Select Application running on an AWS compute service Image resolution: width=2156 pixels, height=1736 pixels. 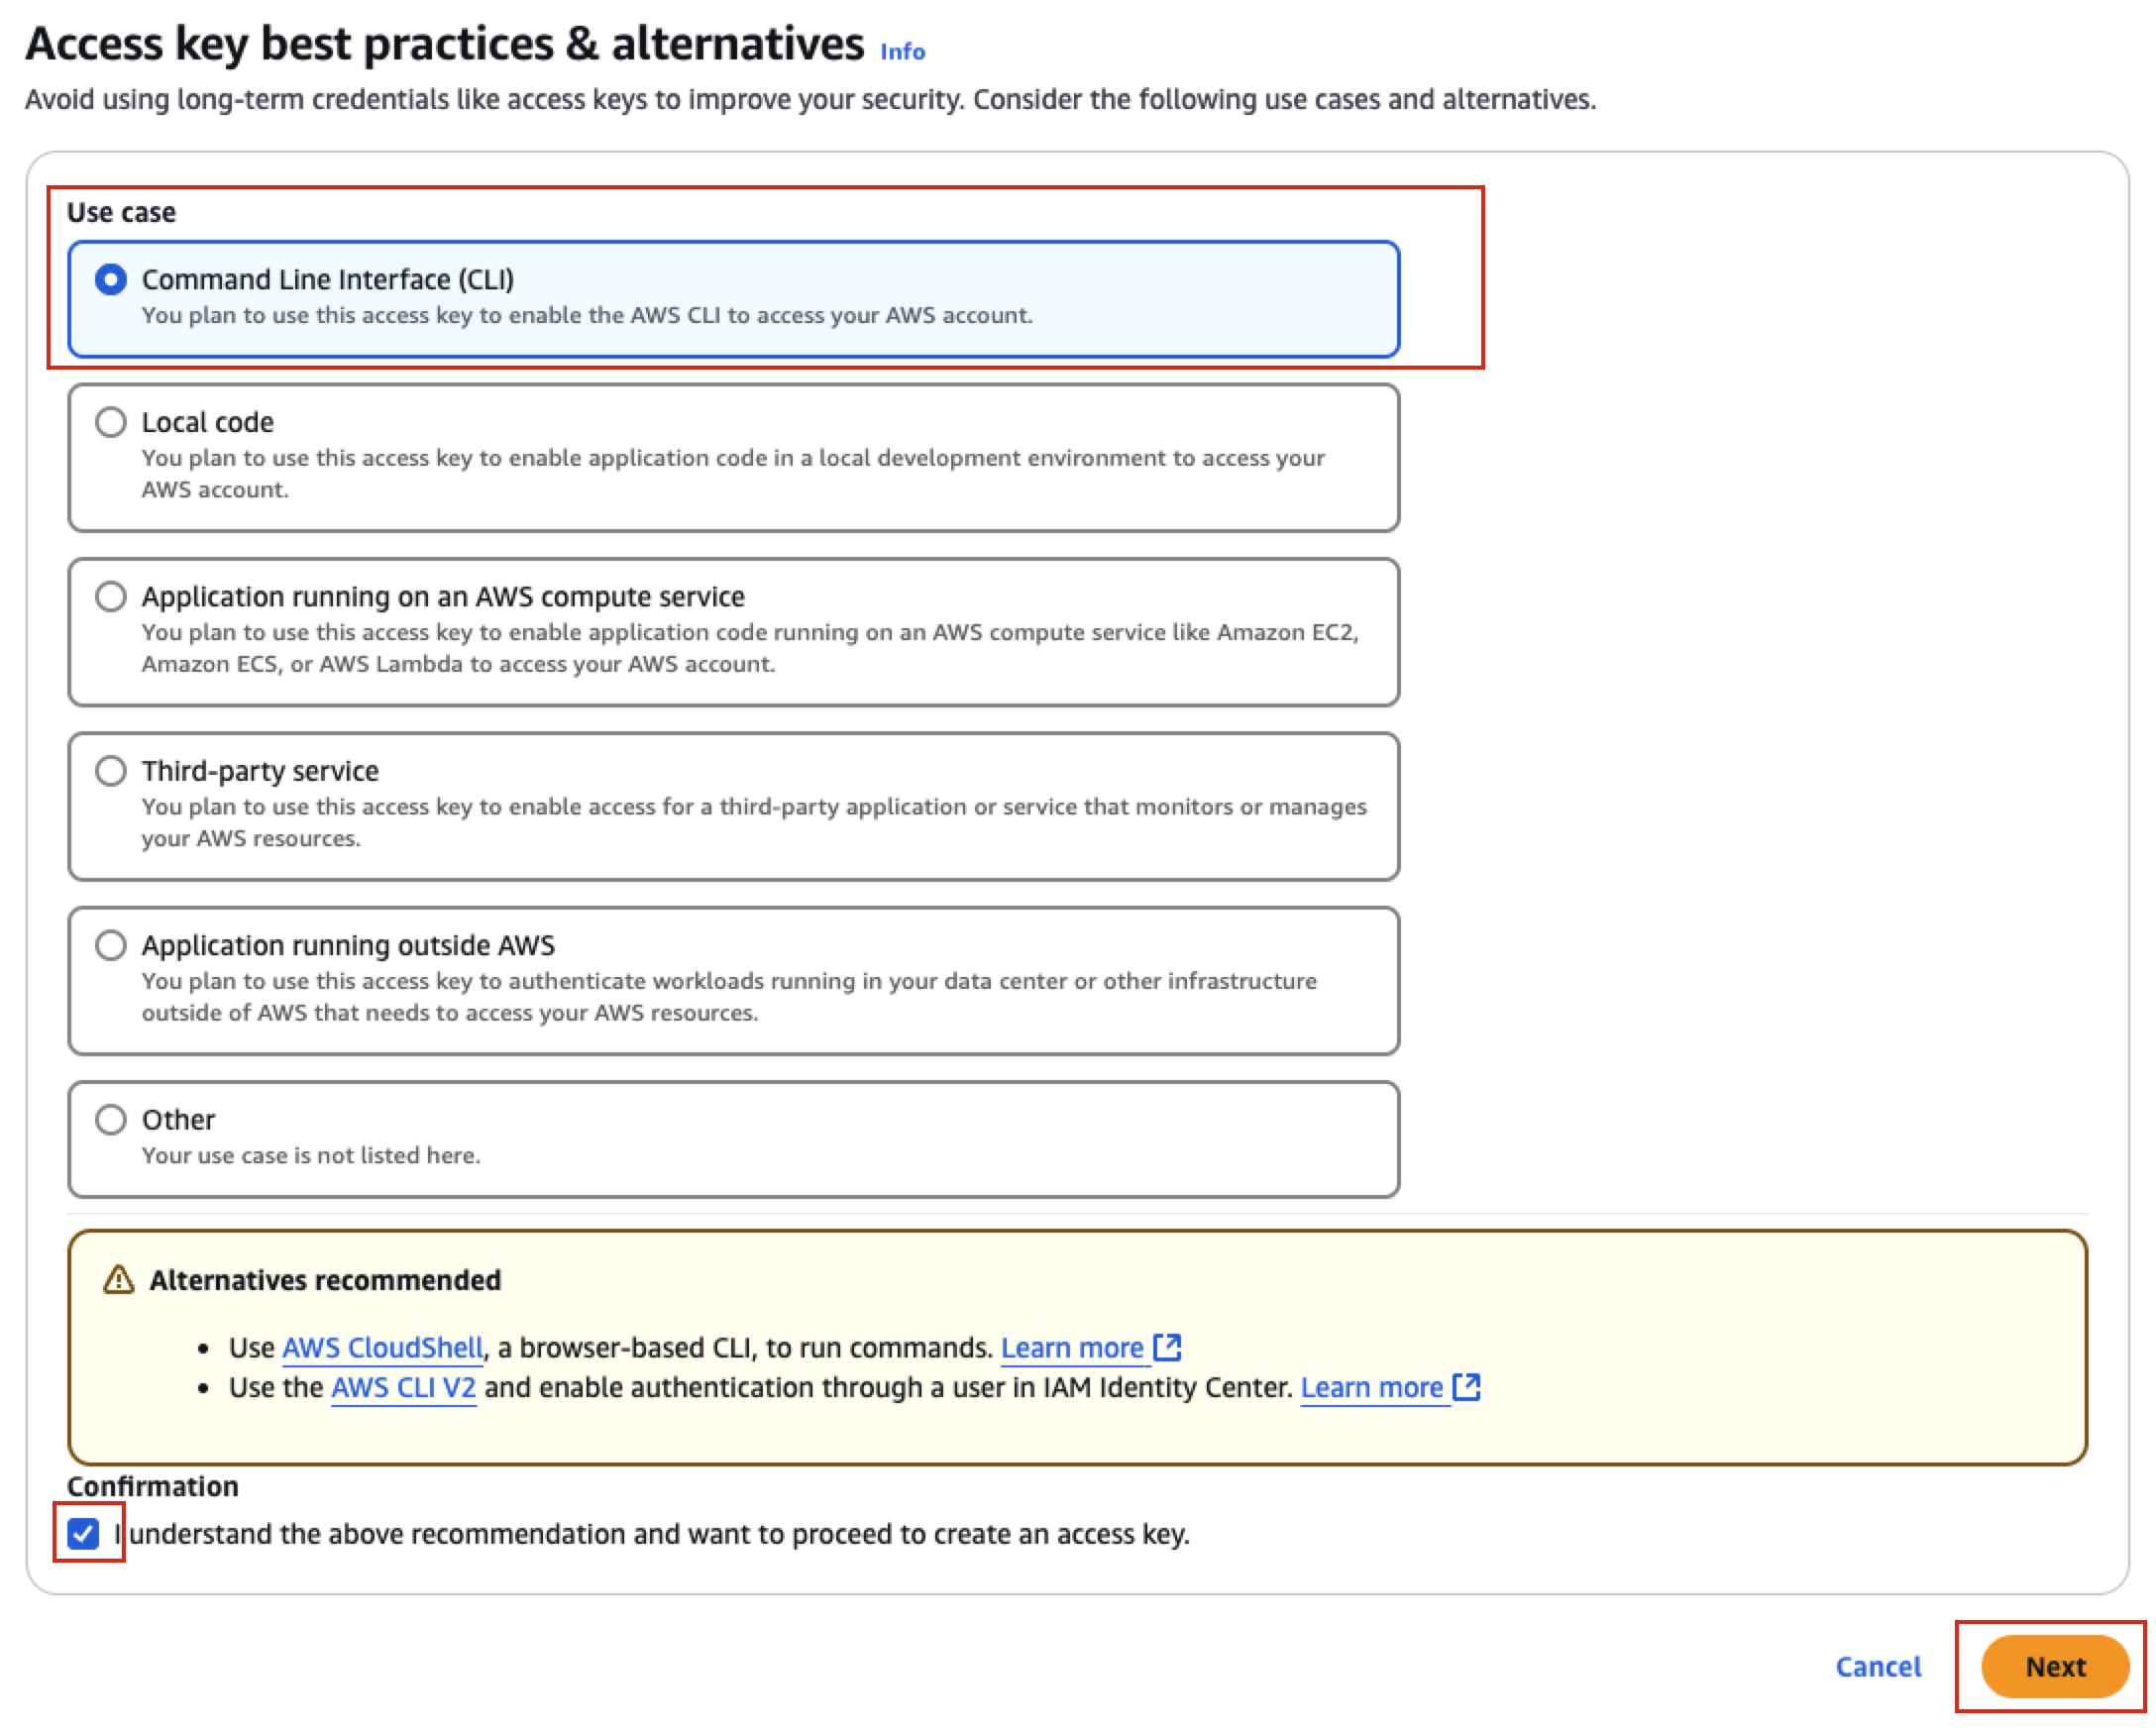click(x=111, y=597)
